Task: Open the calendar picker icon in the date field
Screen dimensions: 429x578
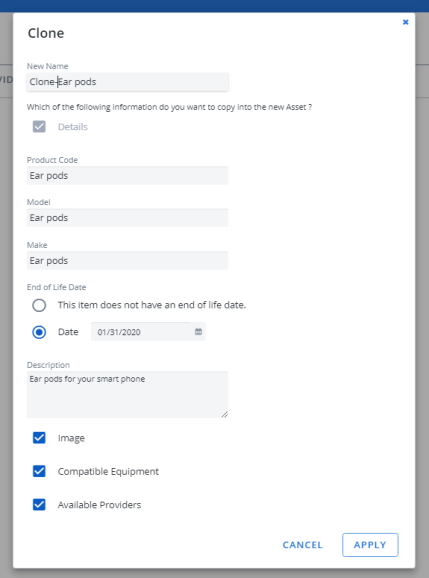Action: pos(198,331)
